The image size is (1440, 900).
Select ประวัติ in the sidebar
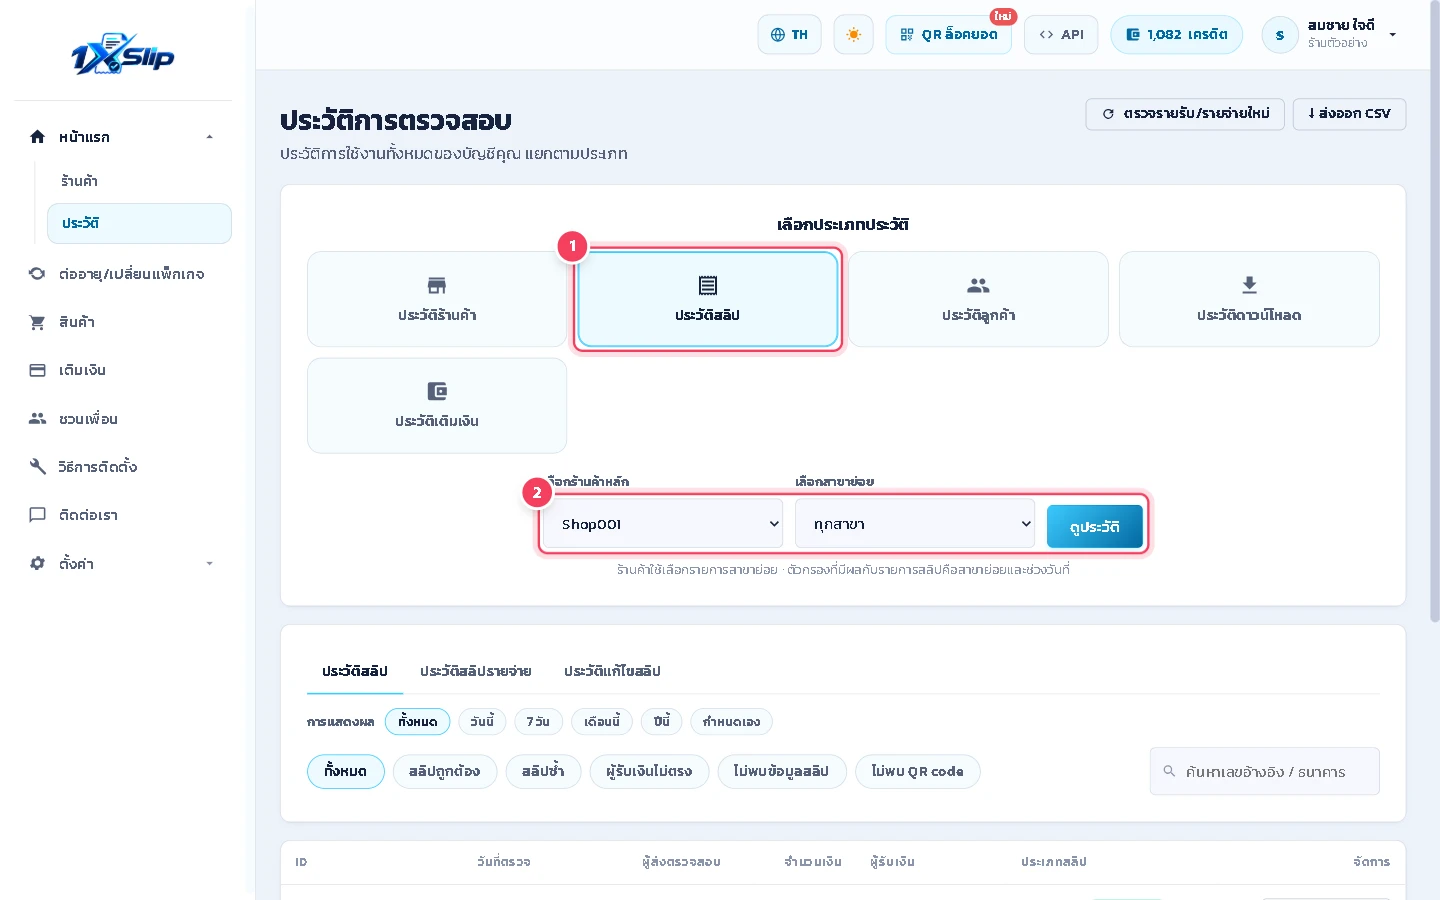139,223
